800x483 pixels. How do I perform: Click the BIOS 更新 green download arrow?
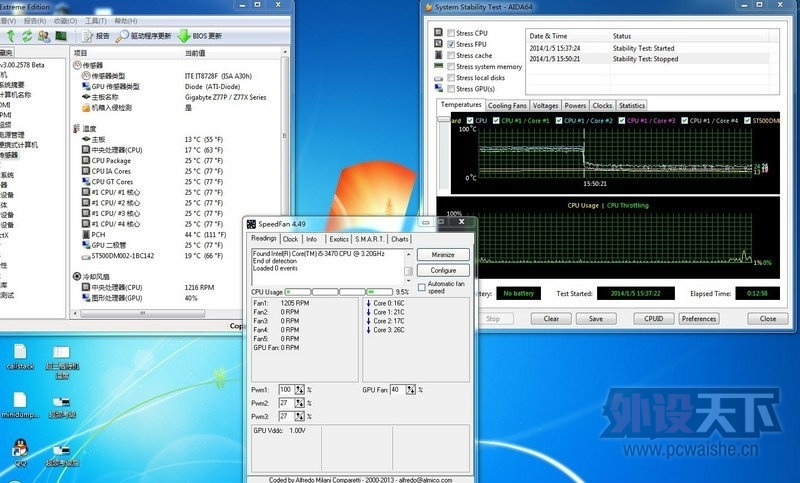[184, 36]
